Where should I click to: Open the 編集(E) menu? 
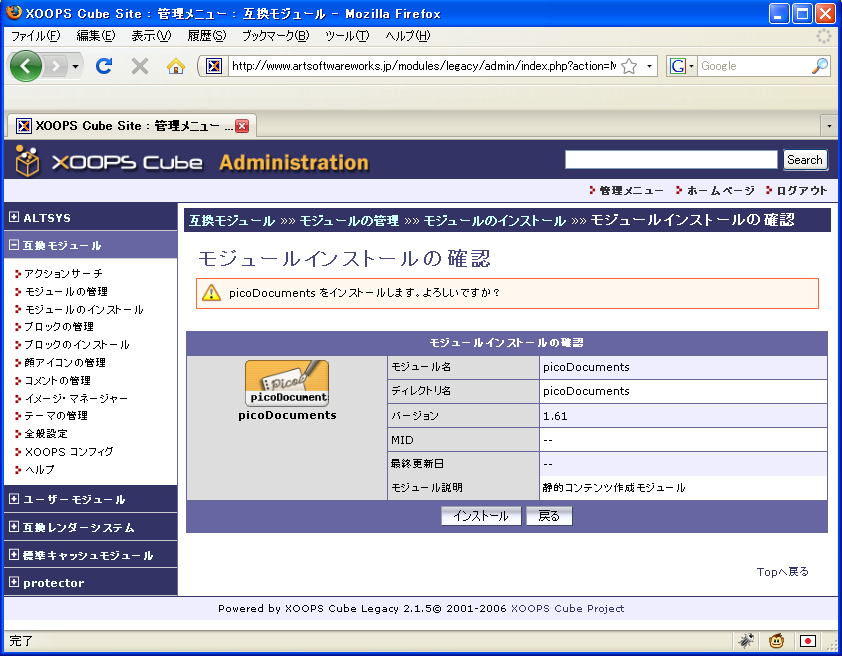pos(96,36)
